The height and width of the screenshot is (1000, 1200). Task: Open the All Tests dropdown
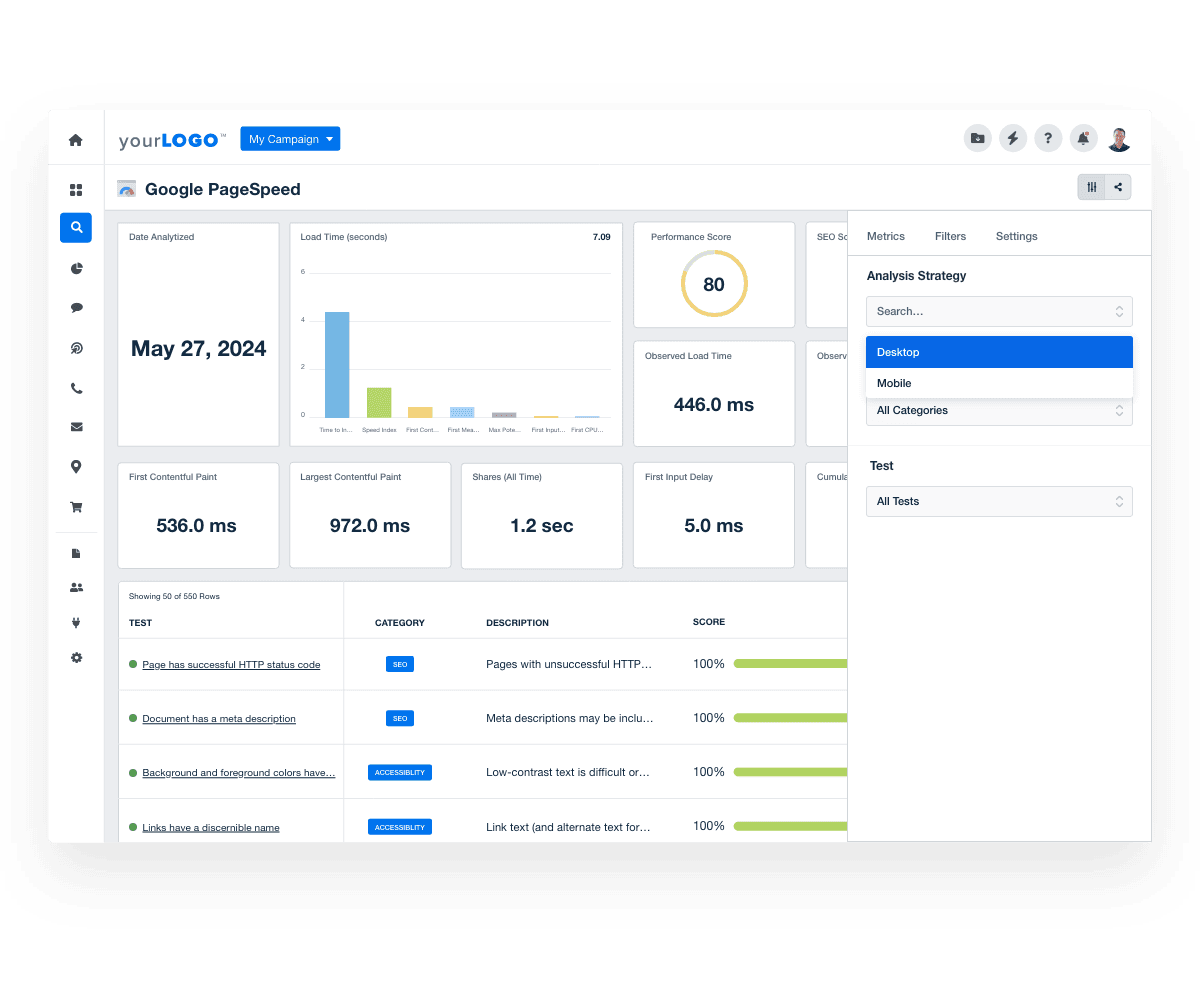[999, 501]
